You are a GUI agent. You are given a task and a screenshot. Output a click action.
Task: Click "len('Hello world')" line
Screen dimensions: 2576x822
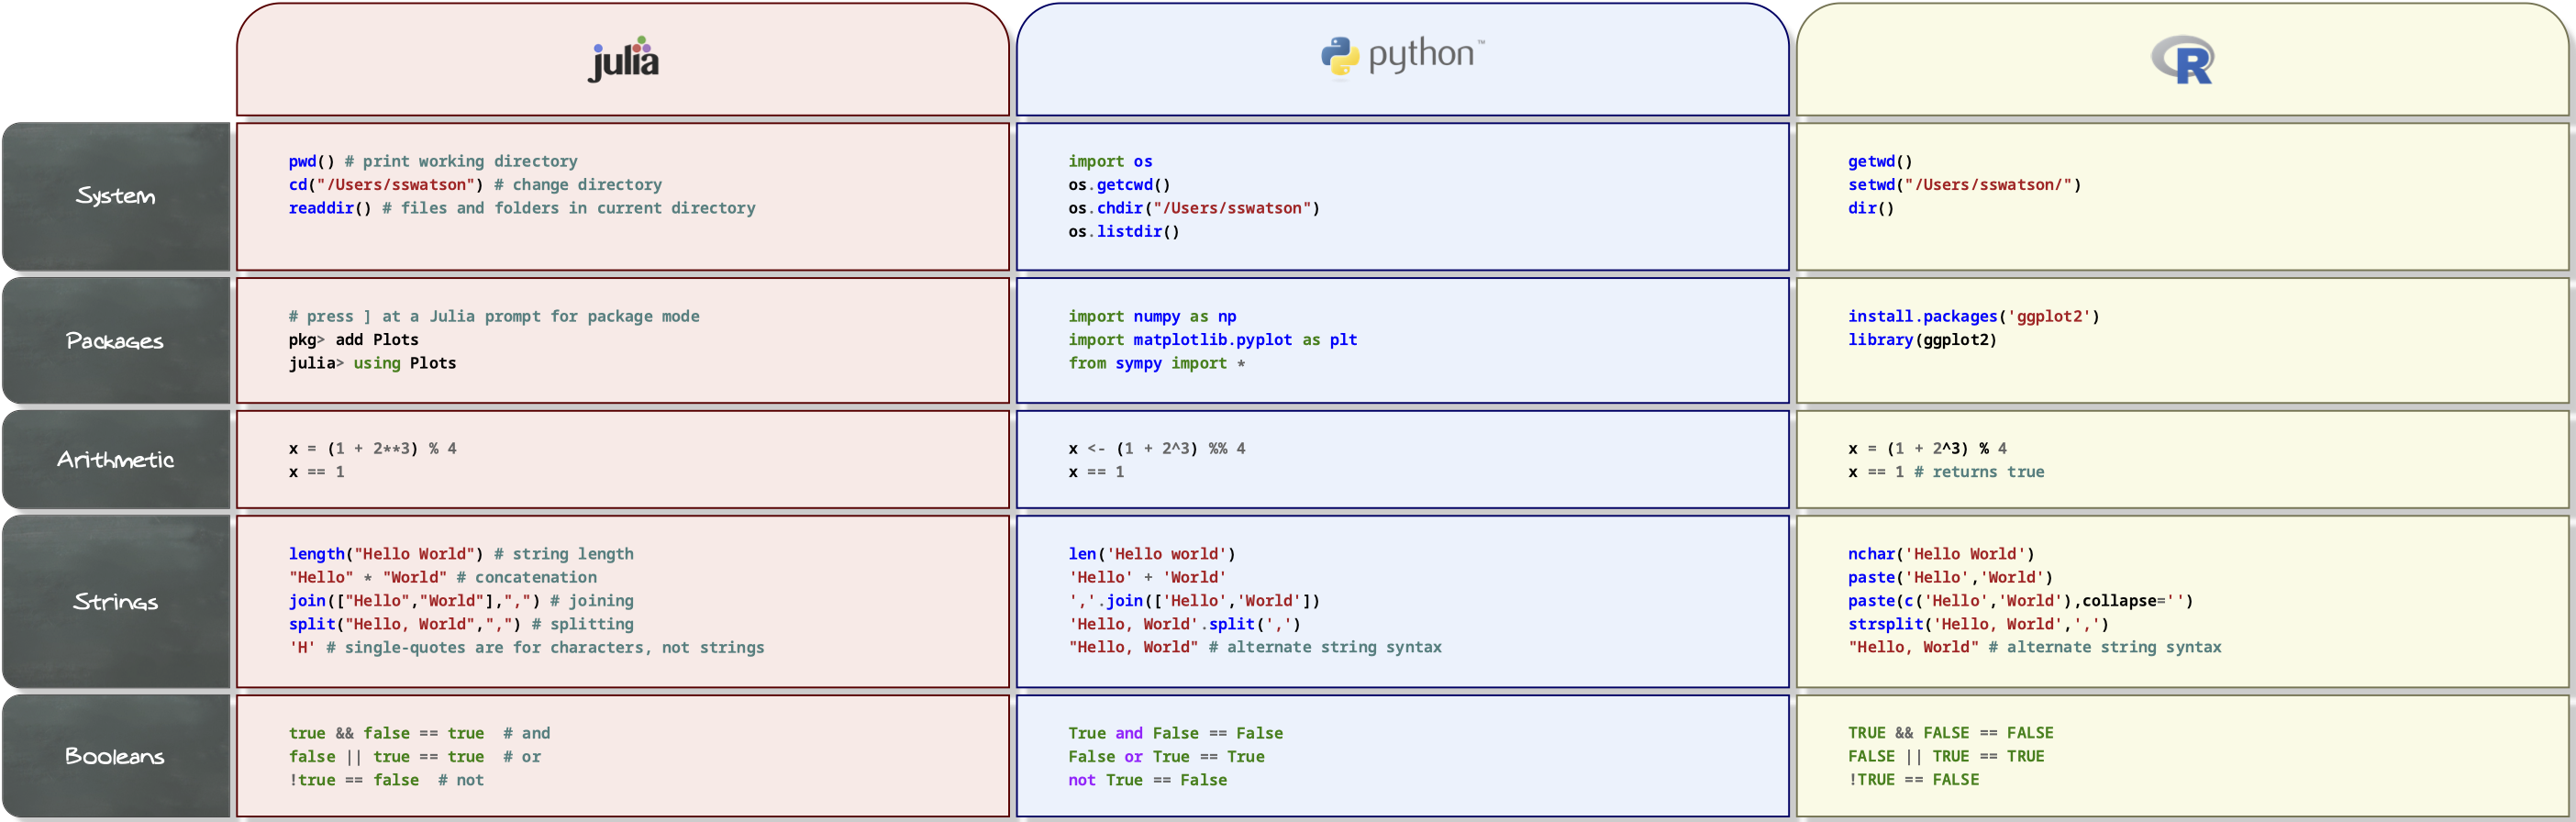pyautogui.click(x=1152, y=554)
